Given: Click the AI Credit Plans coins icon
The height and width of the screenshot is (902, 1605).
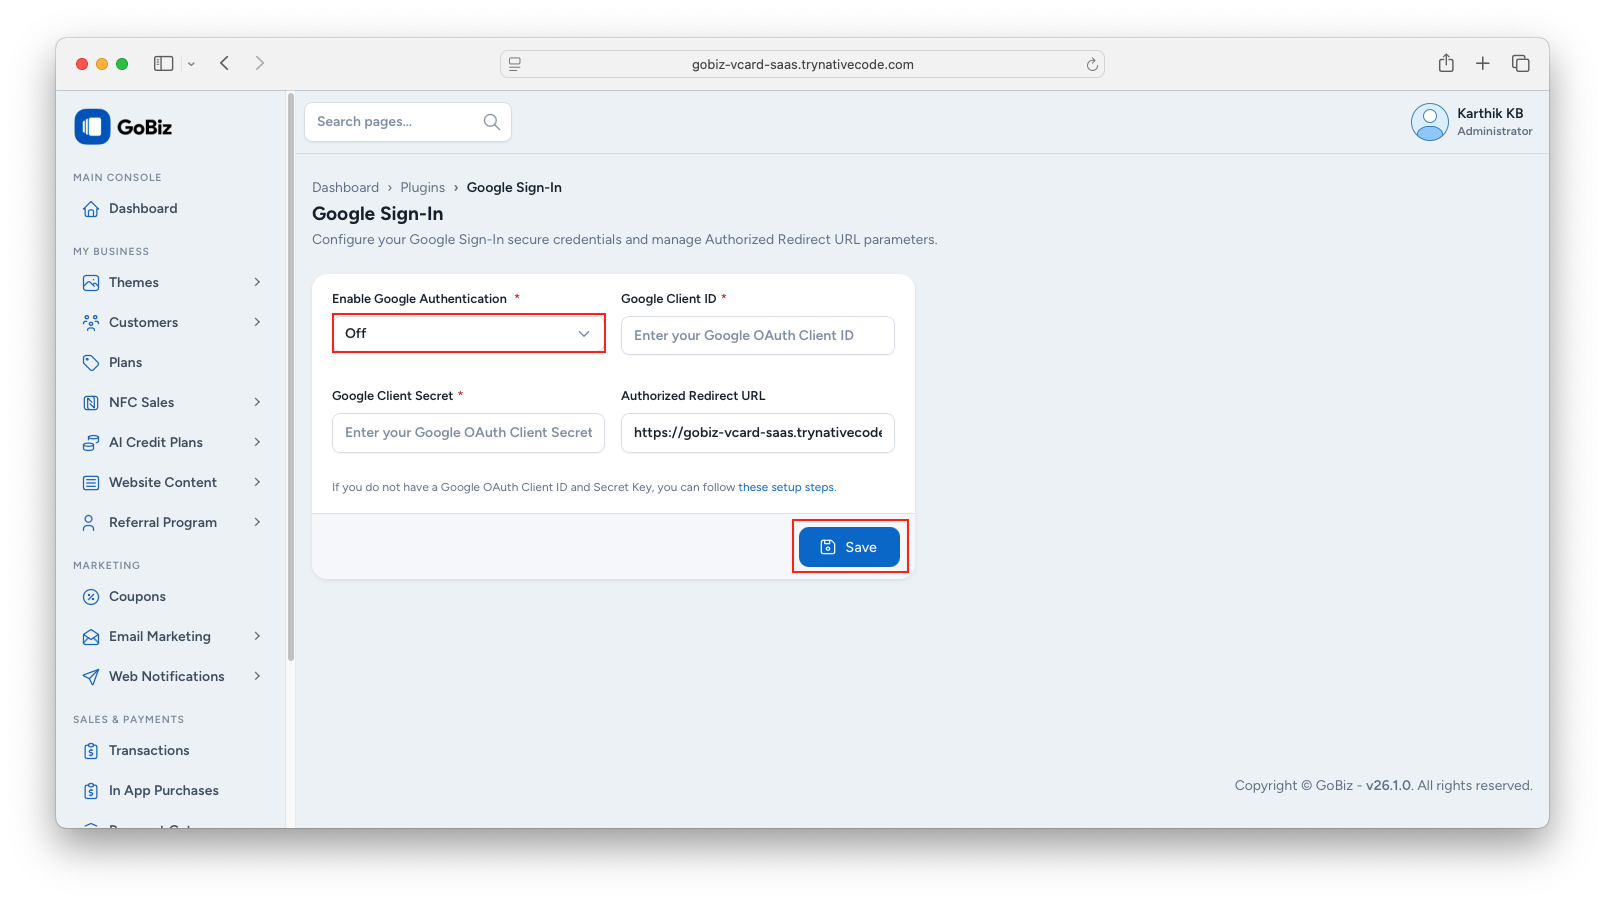Looking at the screenshot, I should 91,443.
